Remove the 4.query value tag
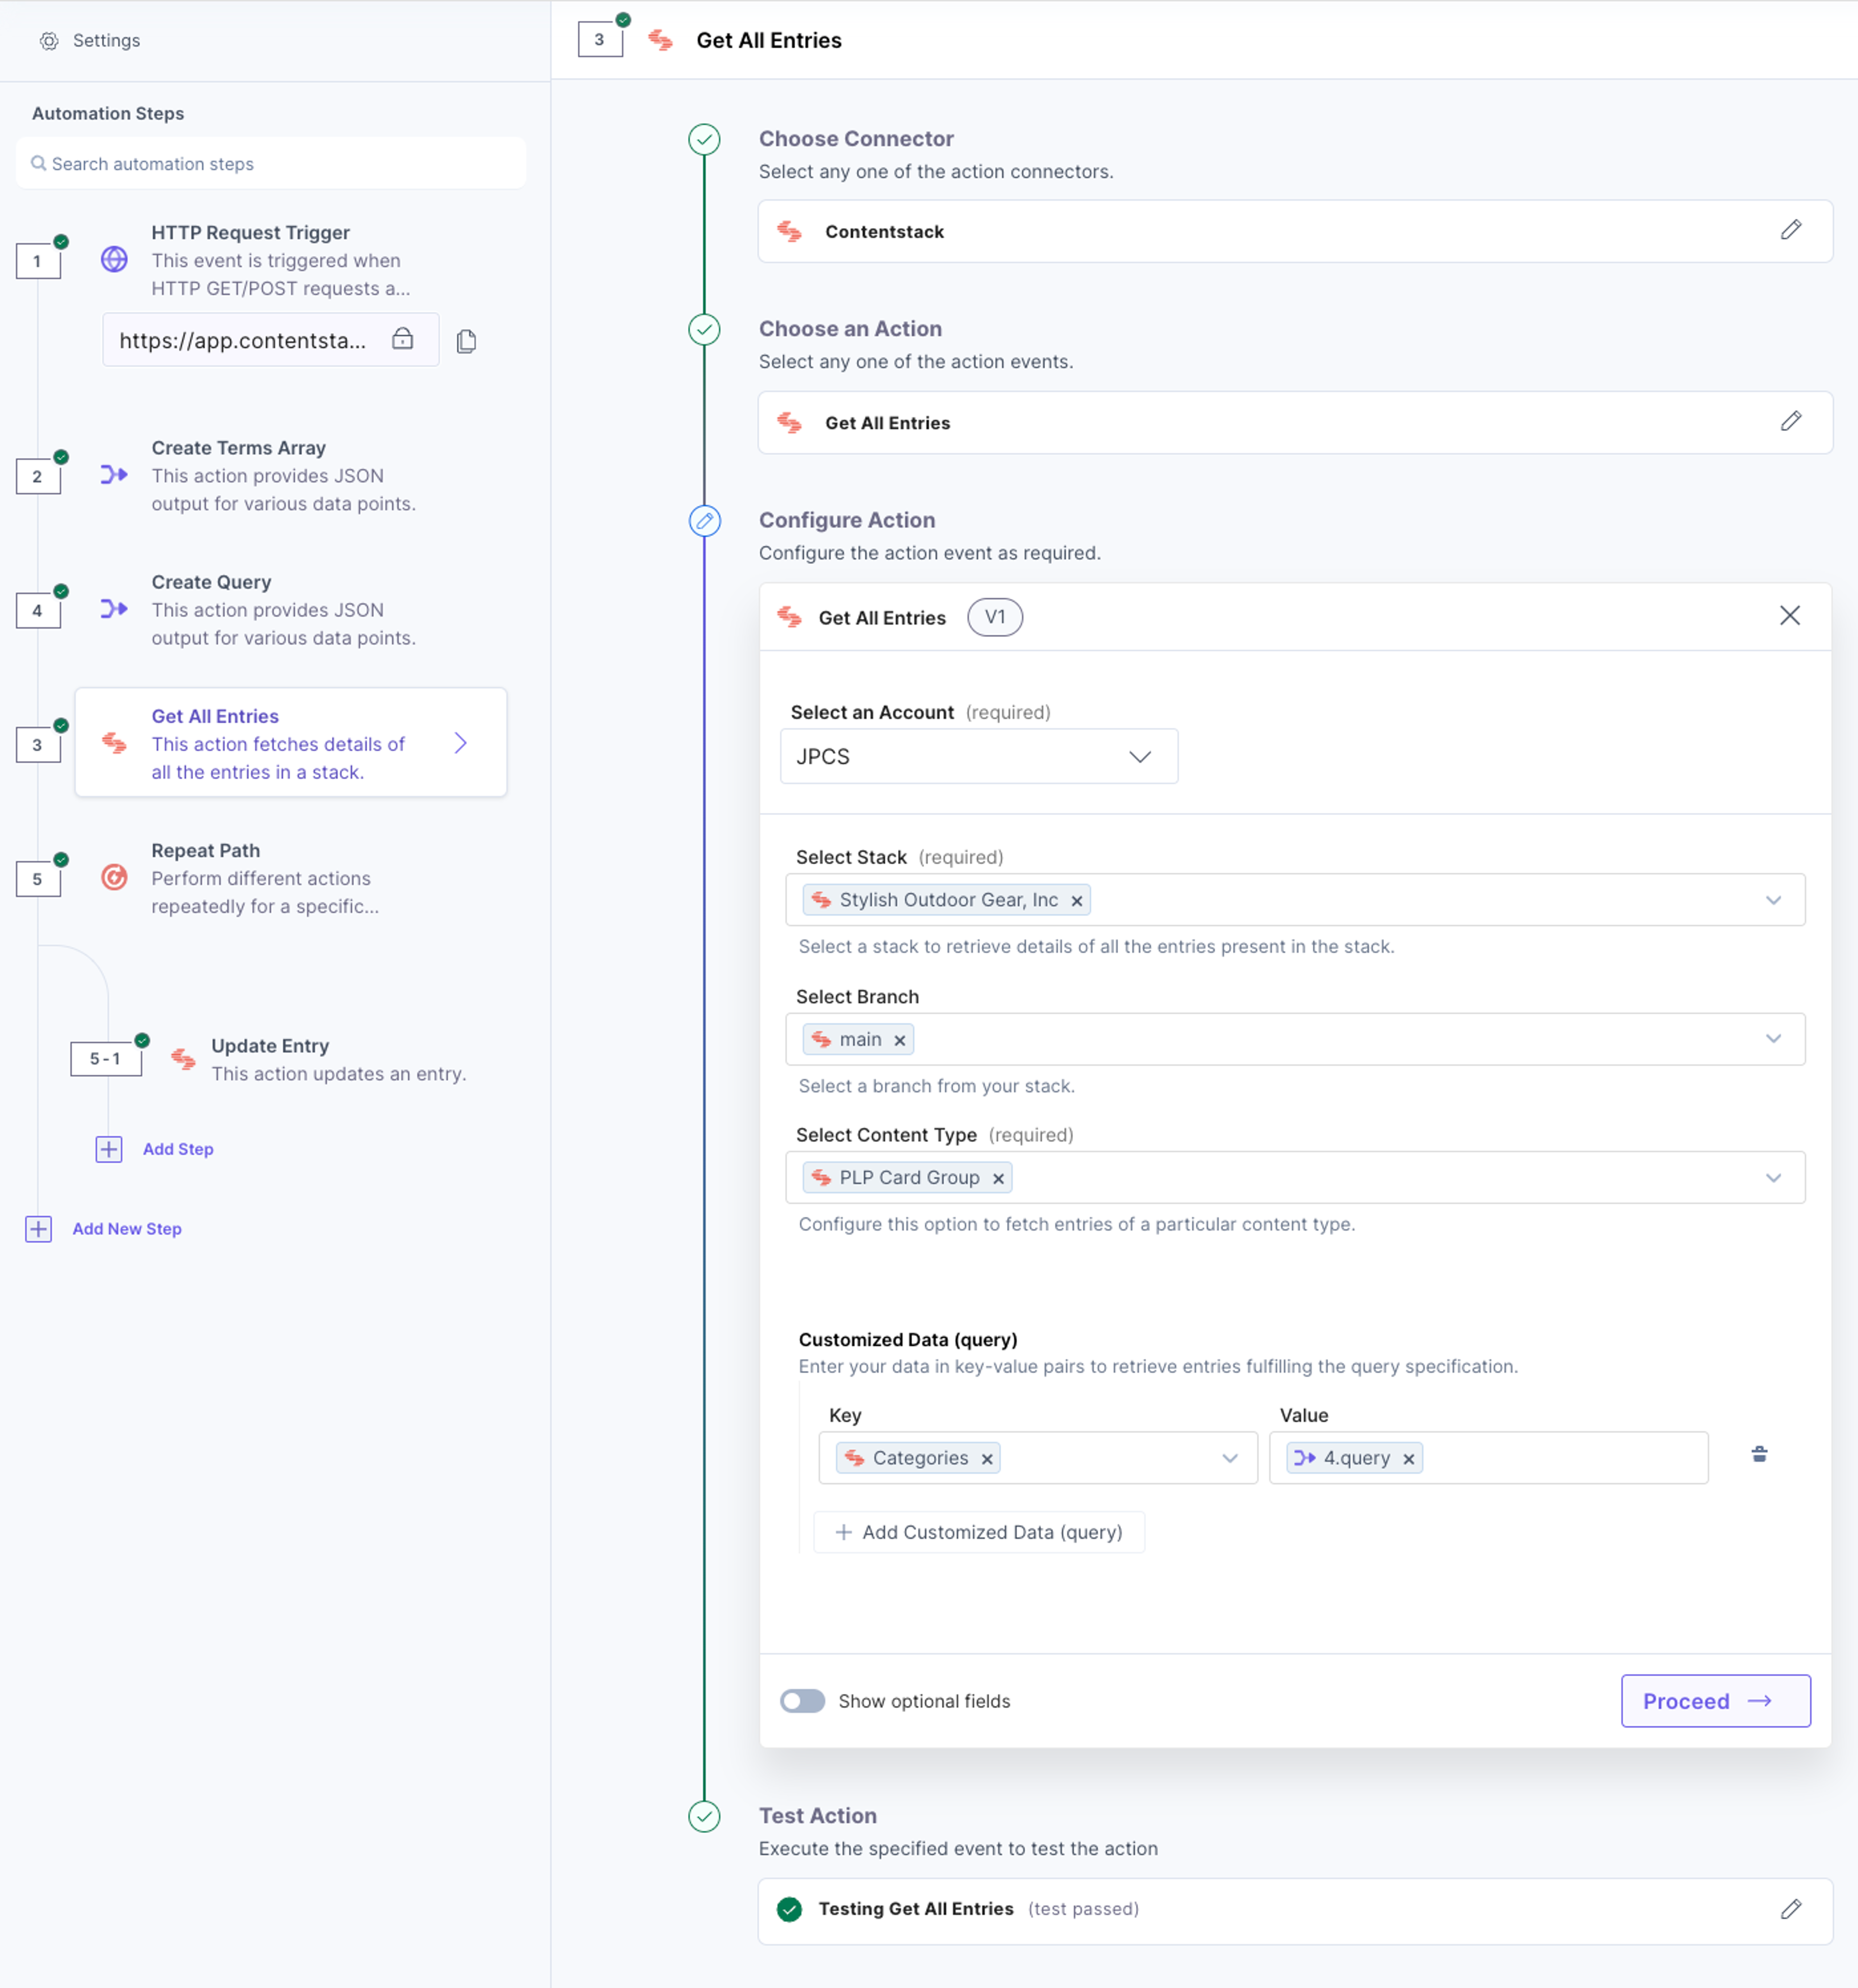Image resolution: width=1858 pixels, height=1988 pixels. [1408, 1459]
